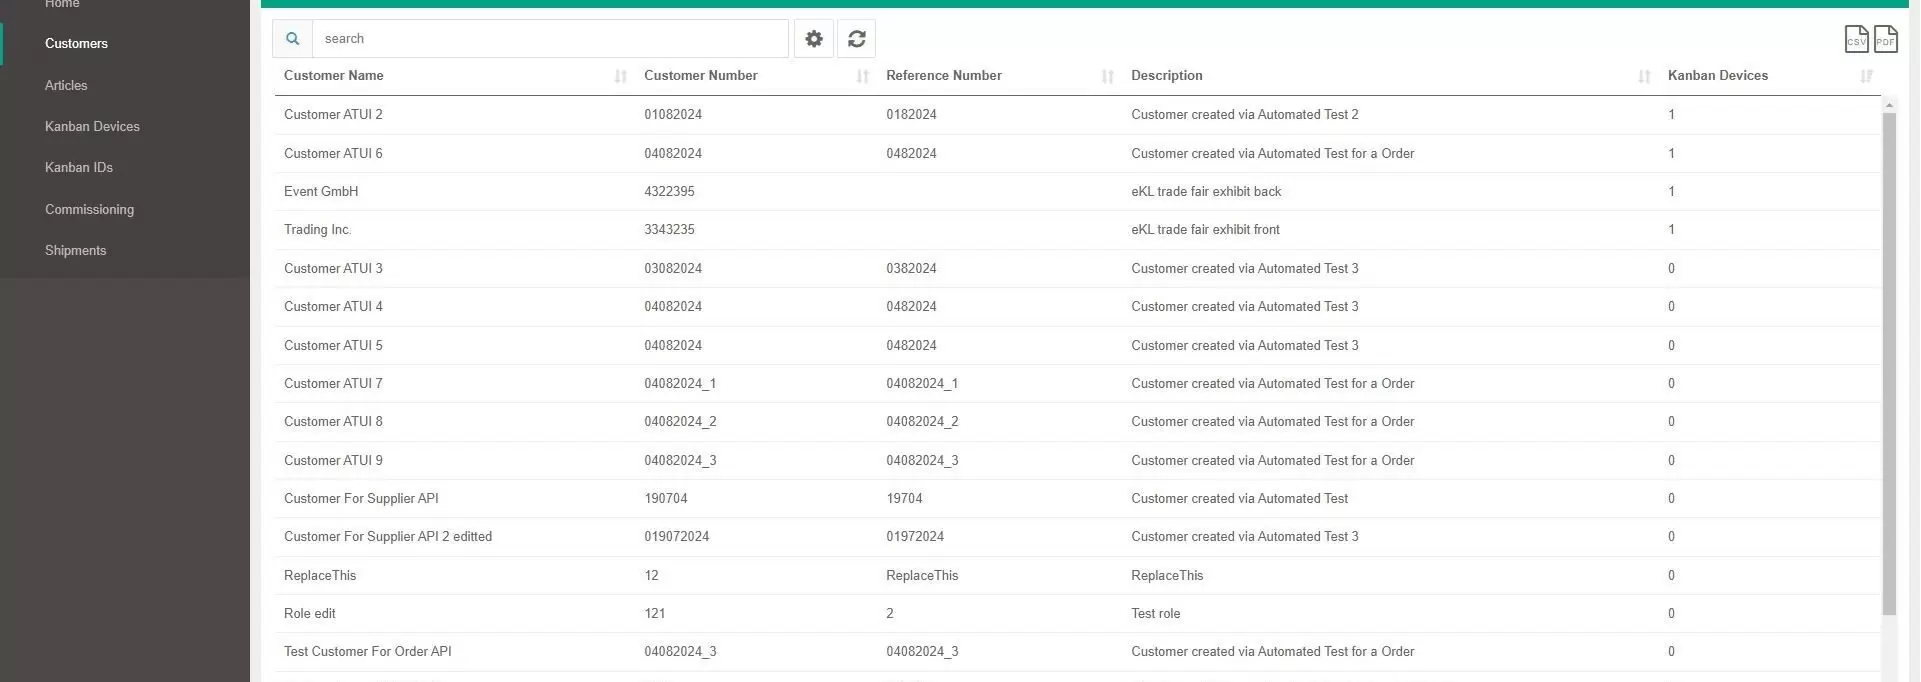Export table as CSV file
1921x682 pixels.
point(1856,39)
